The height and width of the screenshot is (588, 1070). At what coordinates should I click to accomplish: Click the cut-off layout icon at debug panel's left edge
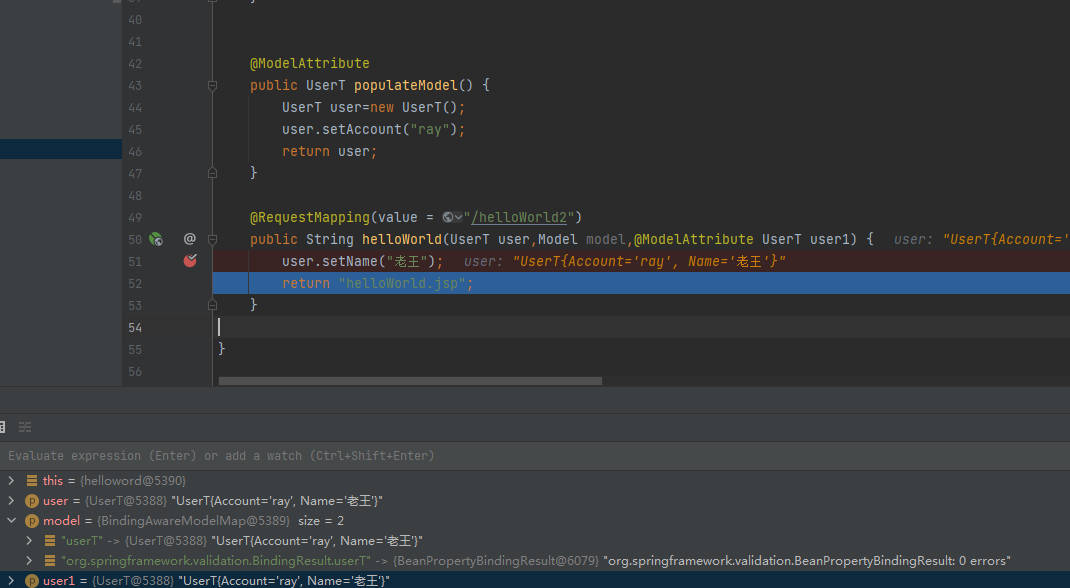pyautogui.click(x=2, y=427)
